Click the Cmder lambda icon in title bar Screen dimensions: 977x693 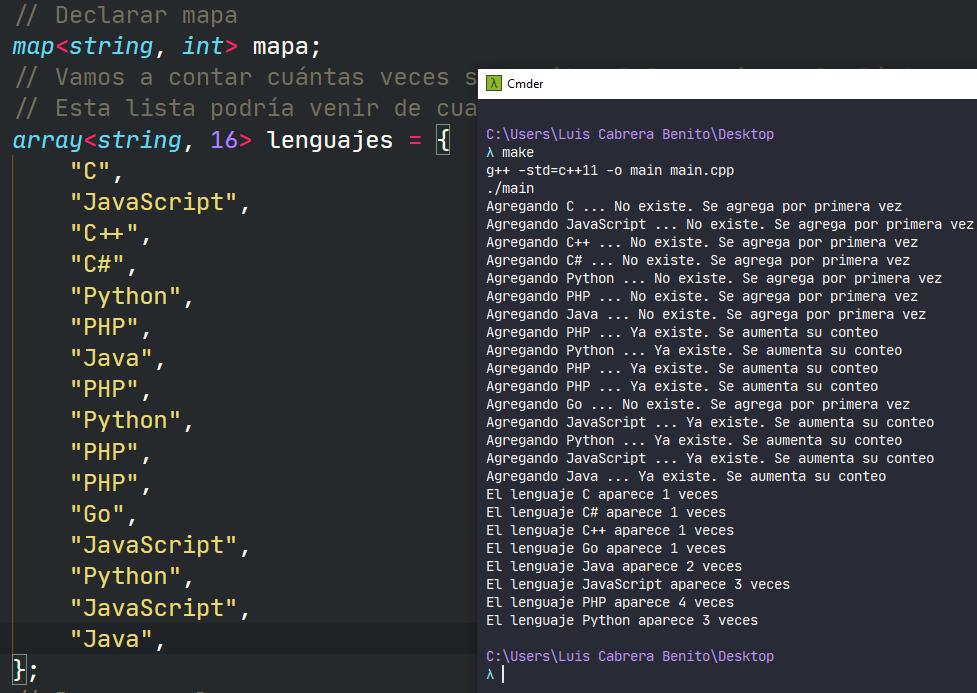point(493,84)
